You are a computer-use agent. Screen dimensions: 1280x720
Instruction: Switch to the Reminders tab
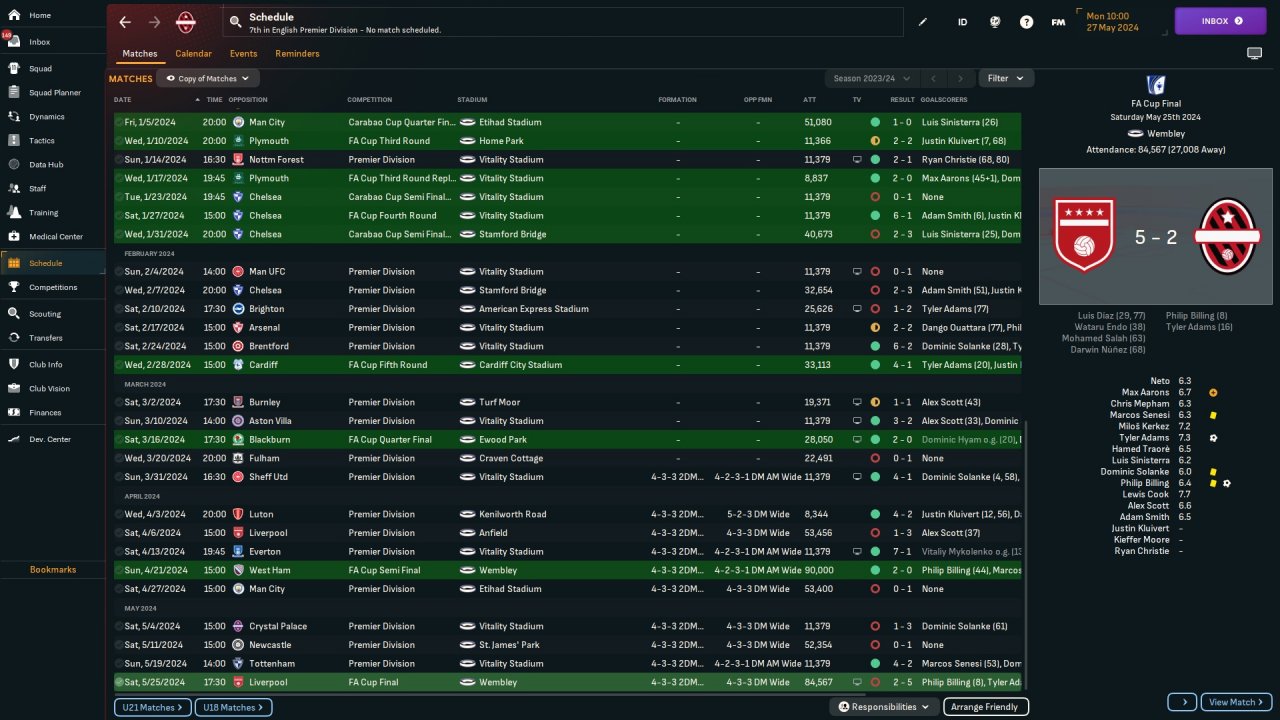coord(297,53)
